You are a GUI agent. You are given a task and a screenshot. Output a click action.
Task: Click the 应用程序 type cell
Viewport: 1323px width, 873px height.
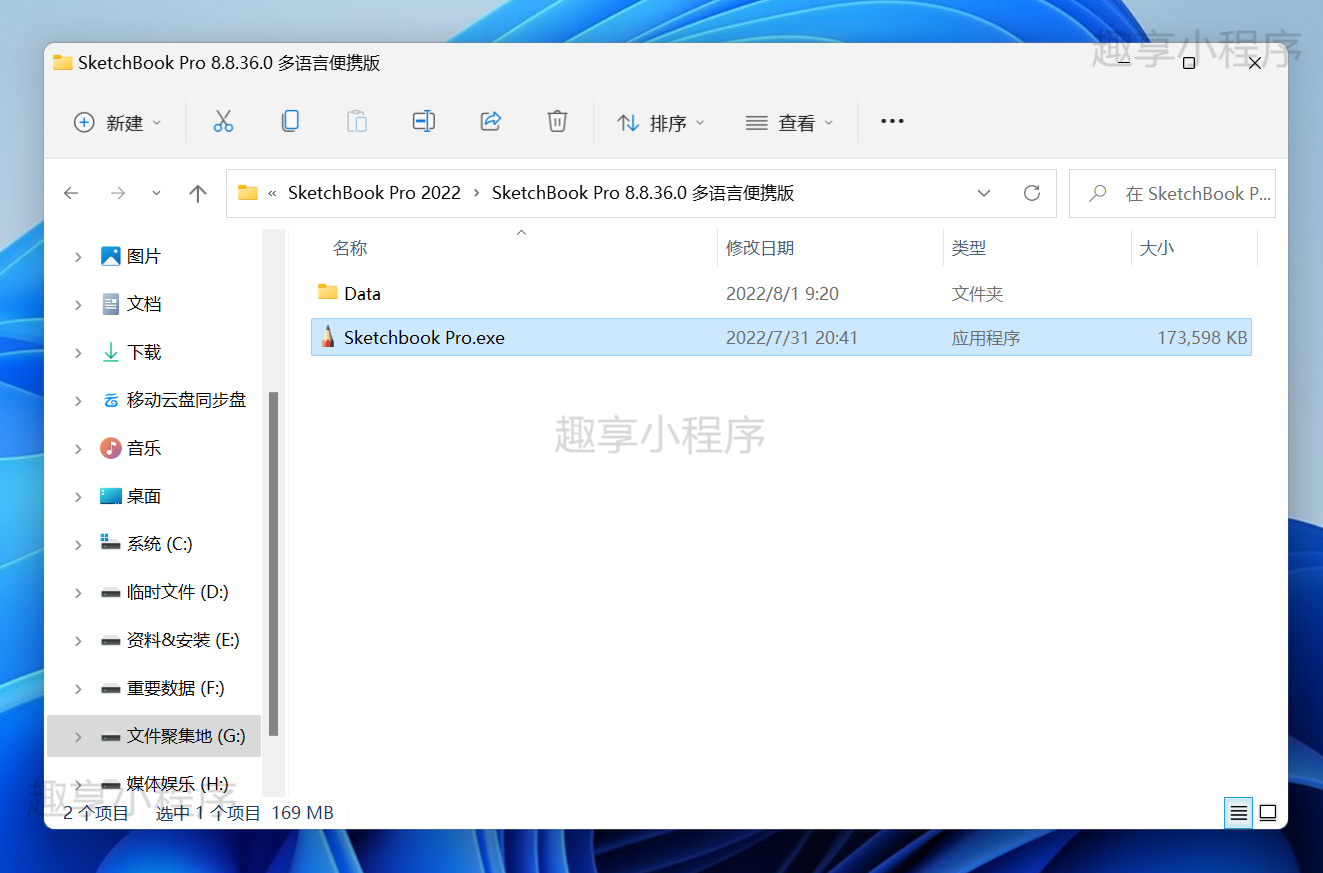point(986,337)
